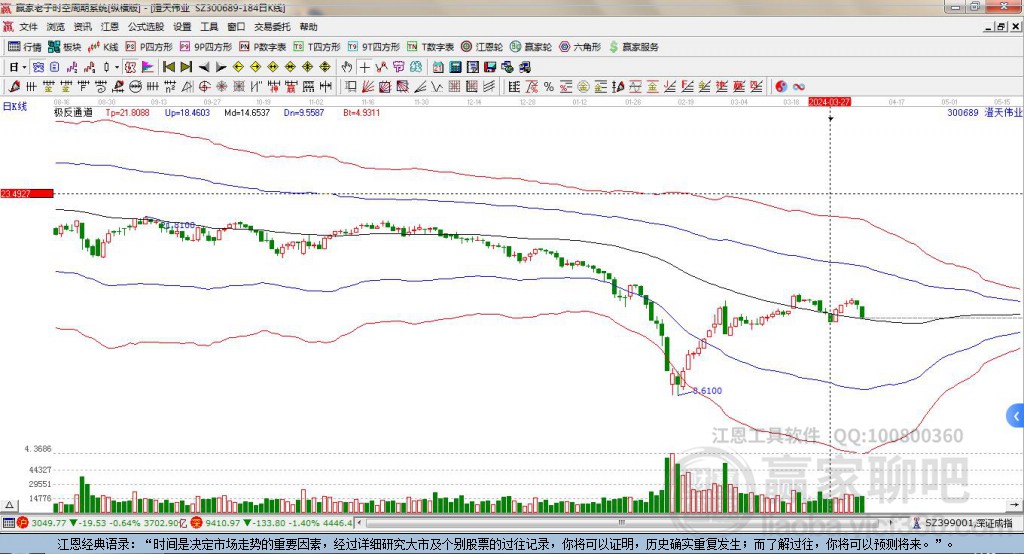Click the Tp=21.8088 value

127,112
